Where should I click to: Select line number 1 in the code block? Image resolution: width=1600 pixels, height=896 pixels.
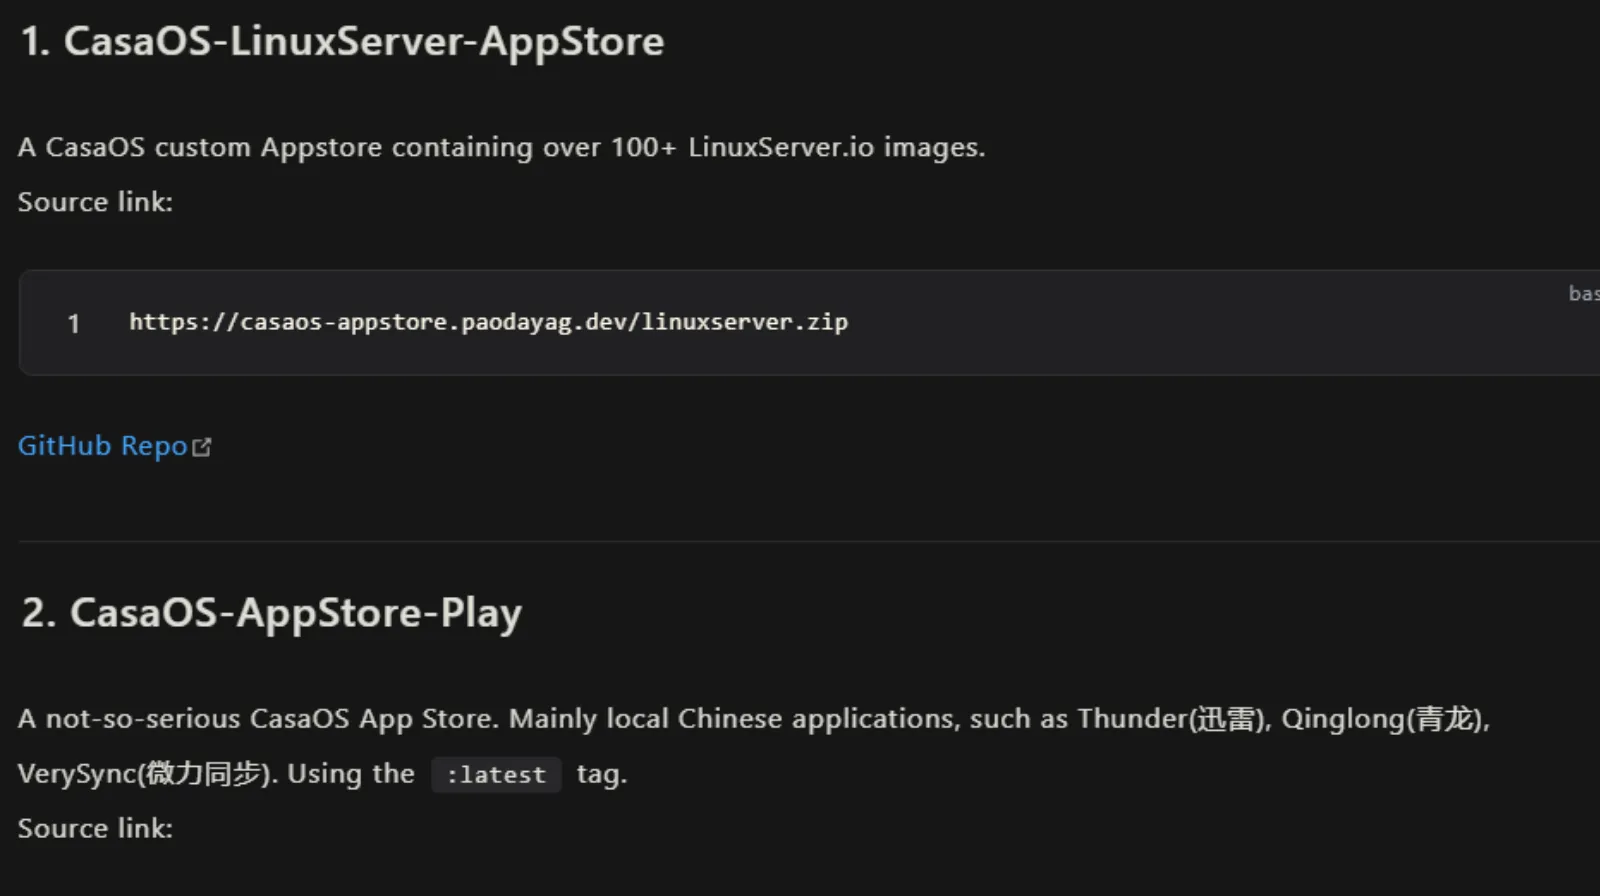73,323
